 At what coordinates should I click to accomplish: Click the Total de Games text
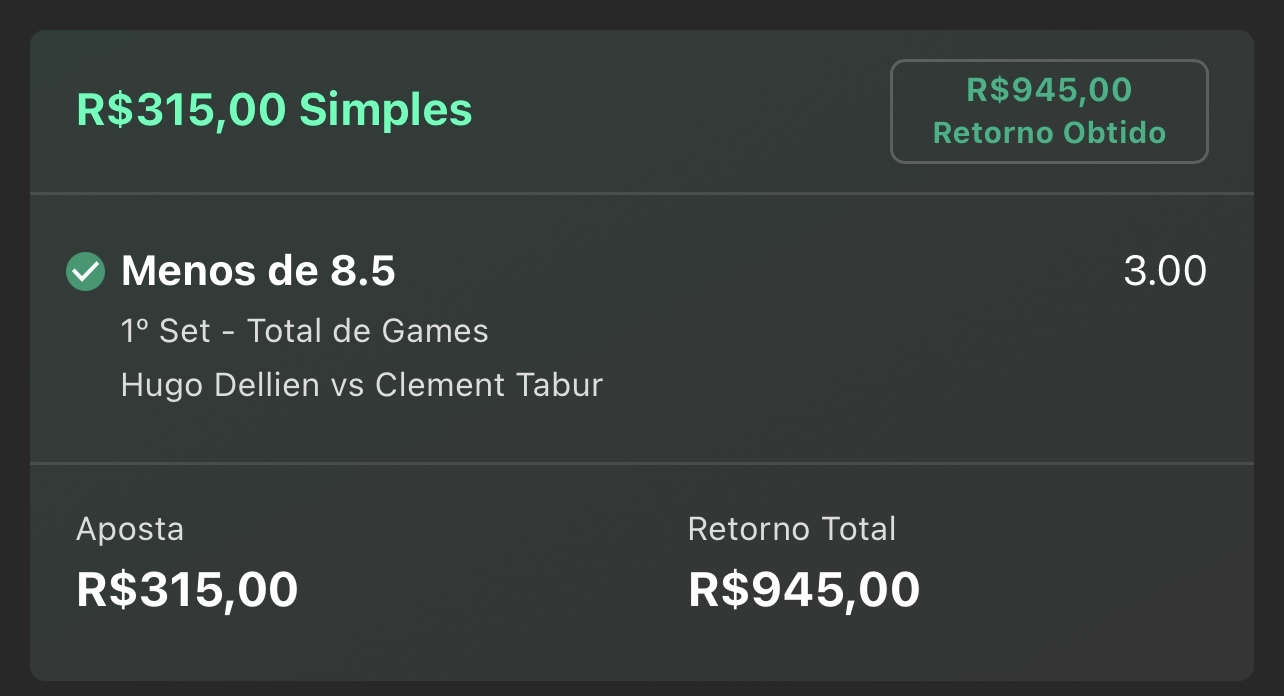(x=367, y=331)
